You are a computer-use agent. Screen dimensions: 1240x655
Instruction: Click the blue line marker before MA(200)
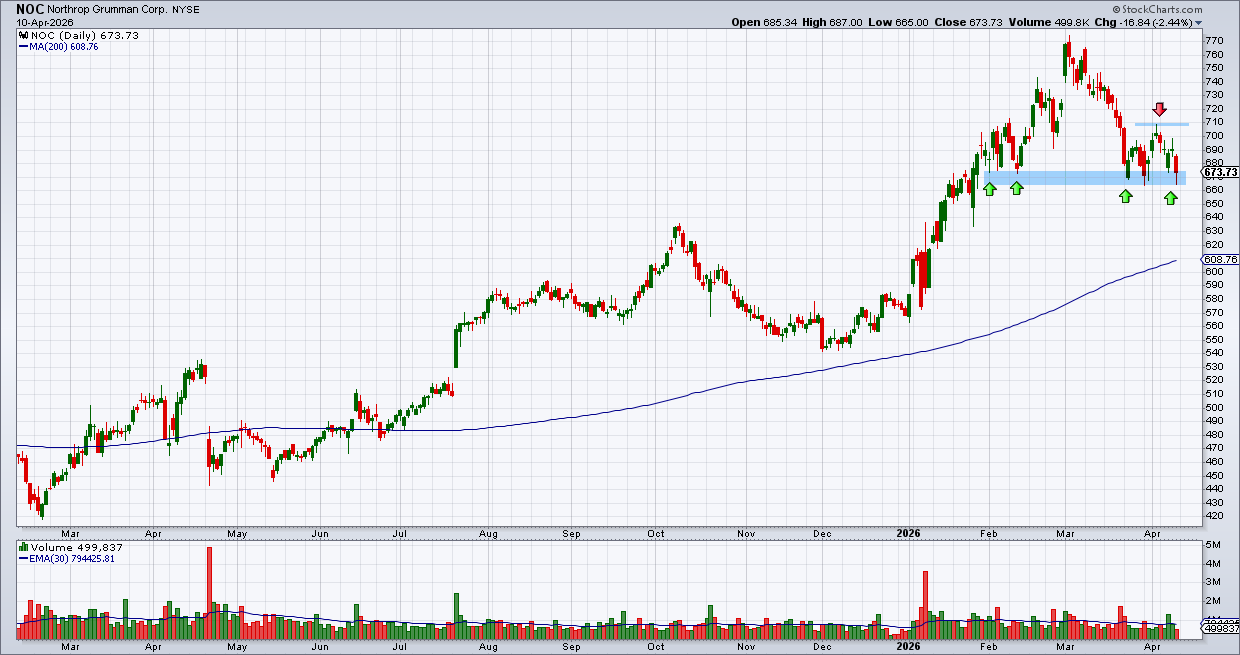[24, 47]
